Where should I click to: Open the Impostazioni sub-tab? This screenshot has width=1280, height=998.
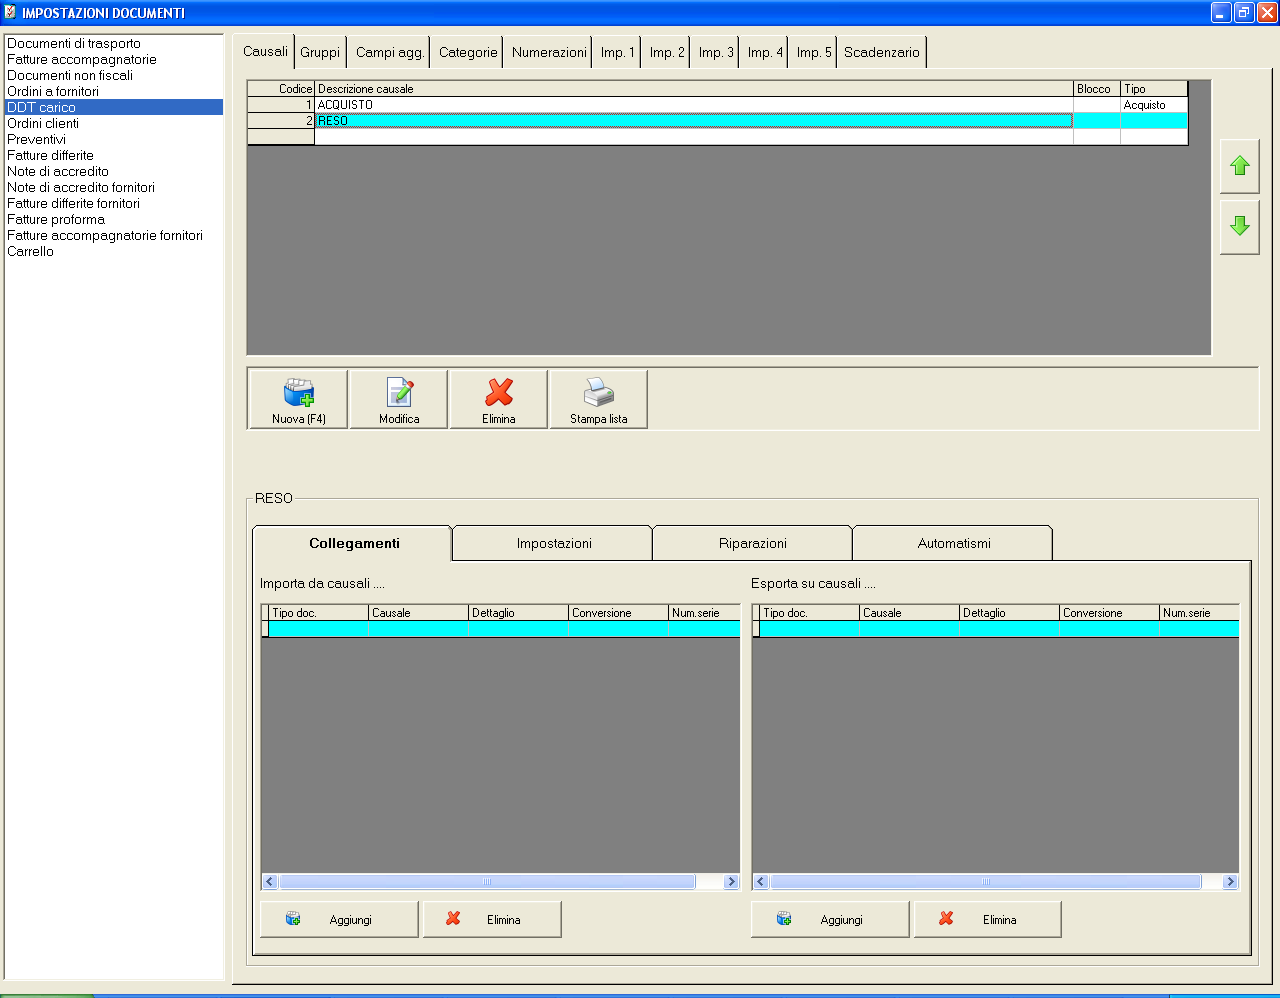coord(554,543)
